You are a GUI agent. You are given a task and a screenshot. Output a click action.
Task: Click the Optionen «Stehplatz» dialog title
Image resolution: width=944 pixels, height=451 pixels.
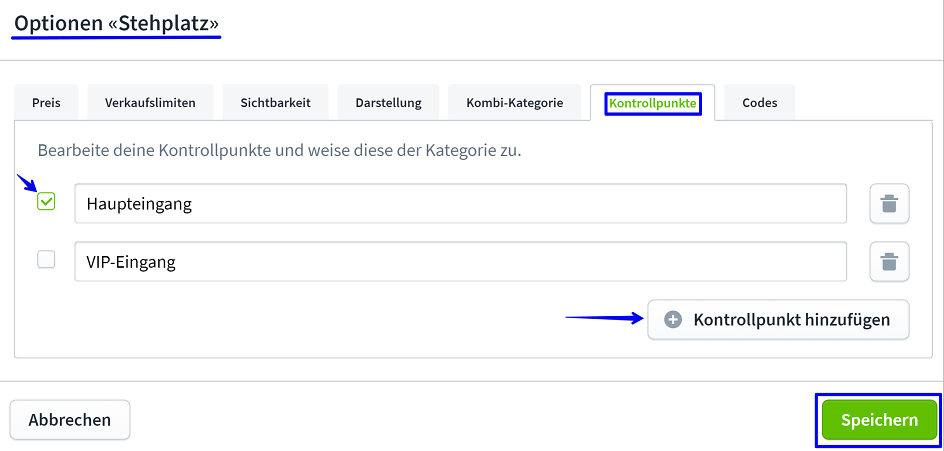pyautogui.click(x=117, y=22)
